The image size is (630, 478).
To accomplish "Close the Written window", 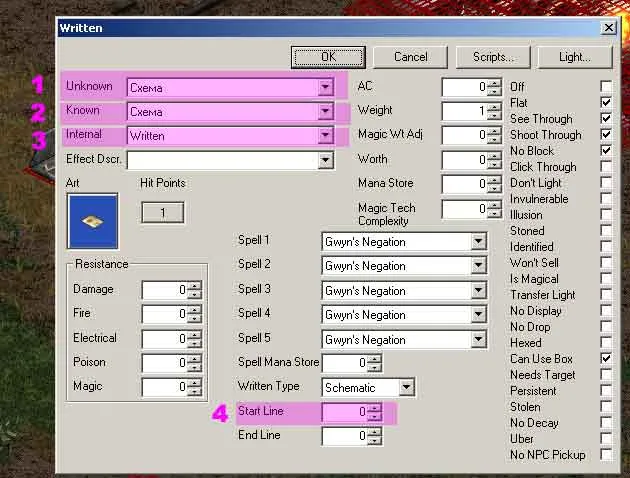I will [607, 28].
